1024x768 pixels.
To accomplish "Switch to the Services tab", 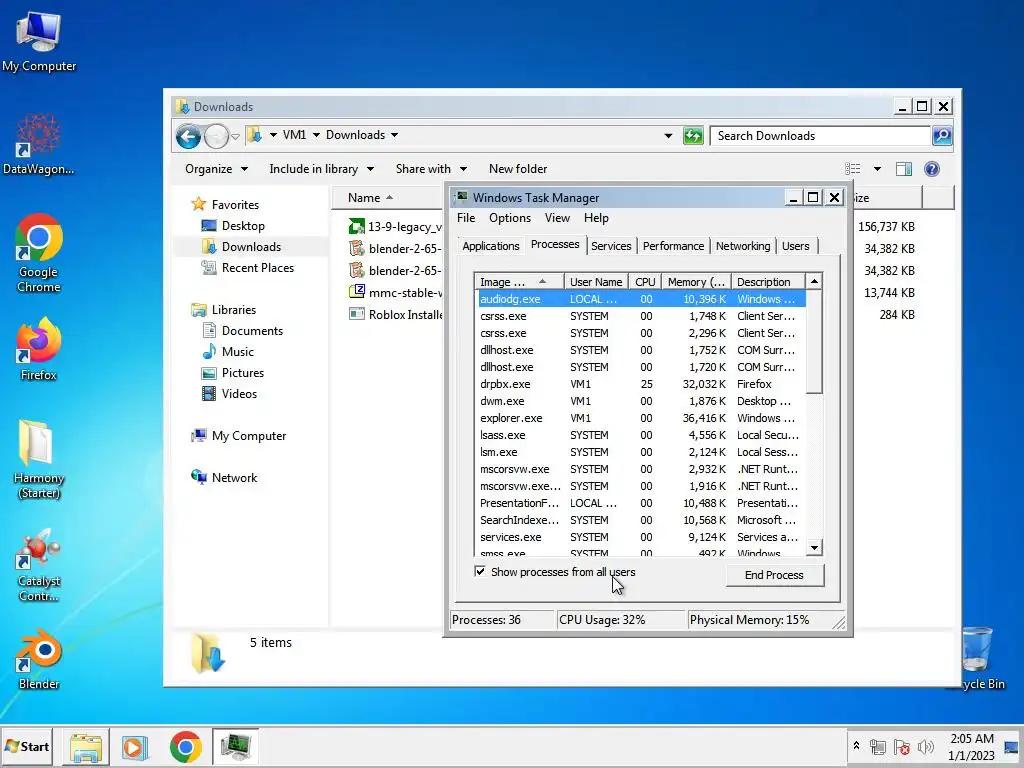I will 611,246.
